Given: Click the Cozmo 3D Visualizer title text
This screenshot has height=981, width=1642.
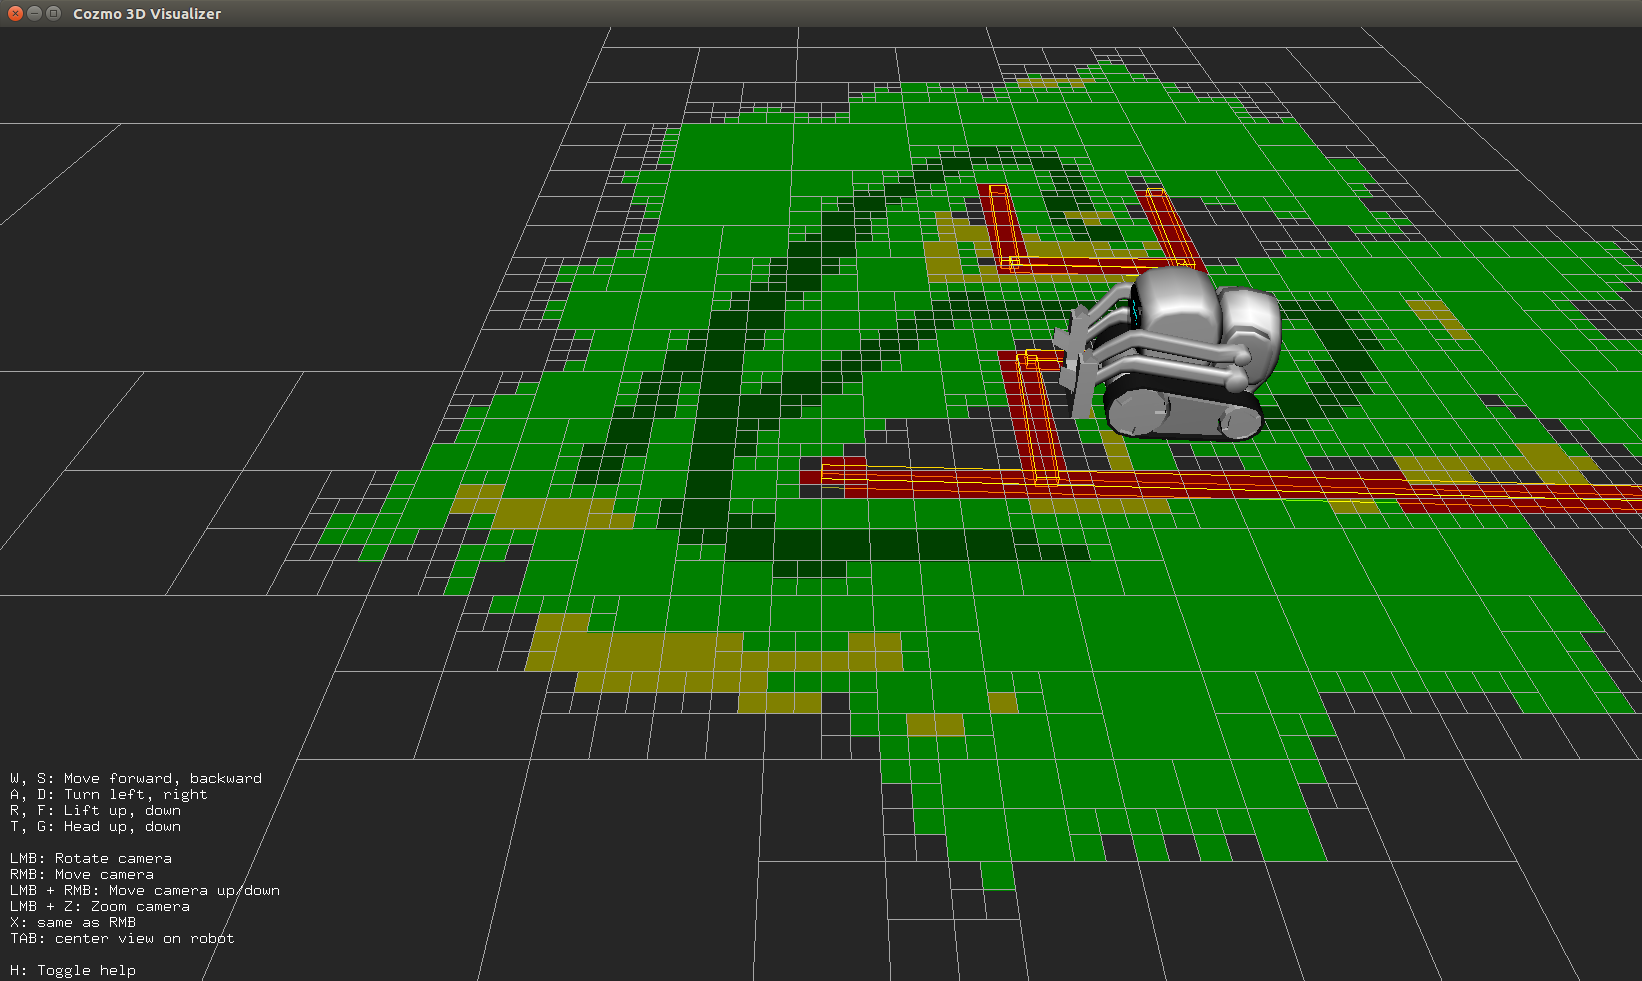Looking at the screenshot, I should click(x=147, y=14).
